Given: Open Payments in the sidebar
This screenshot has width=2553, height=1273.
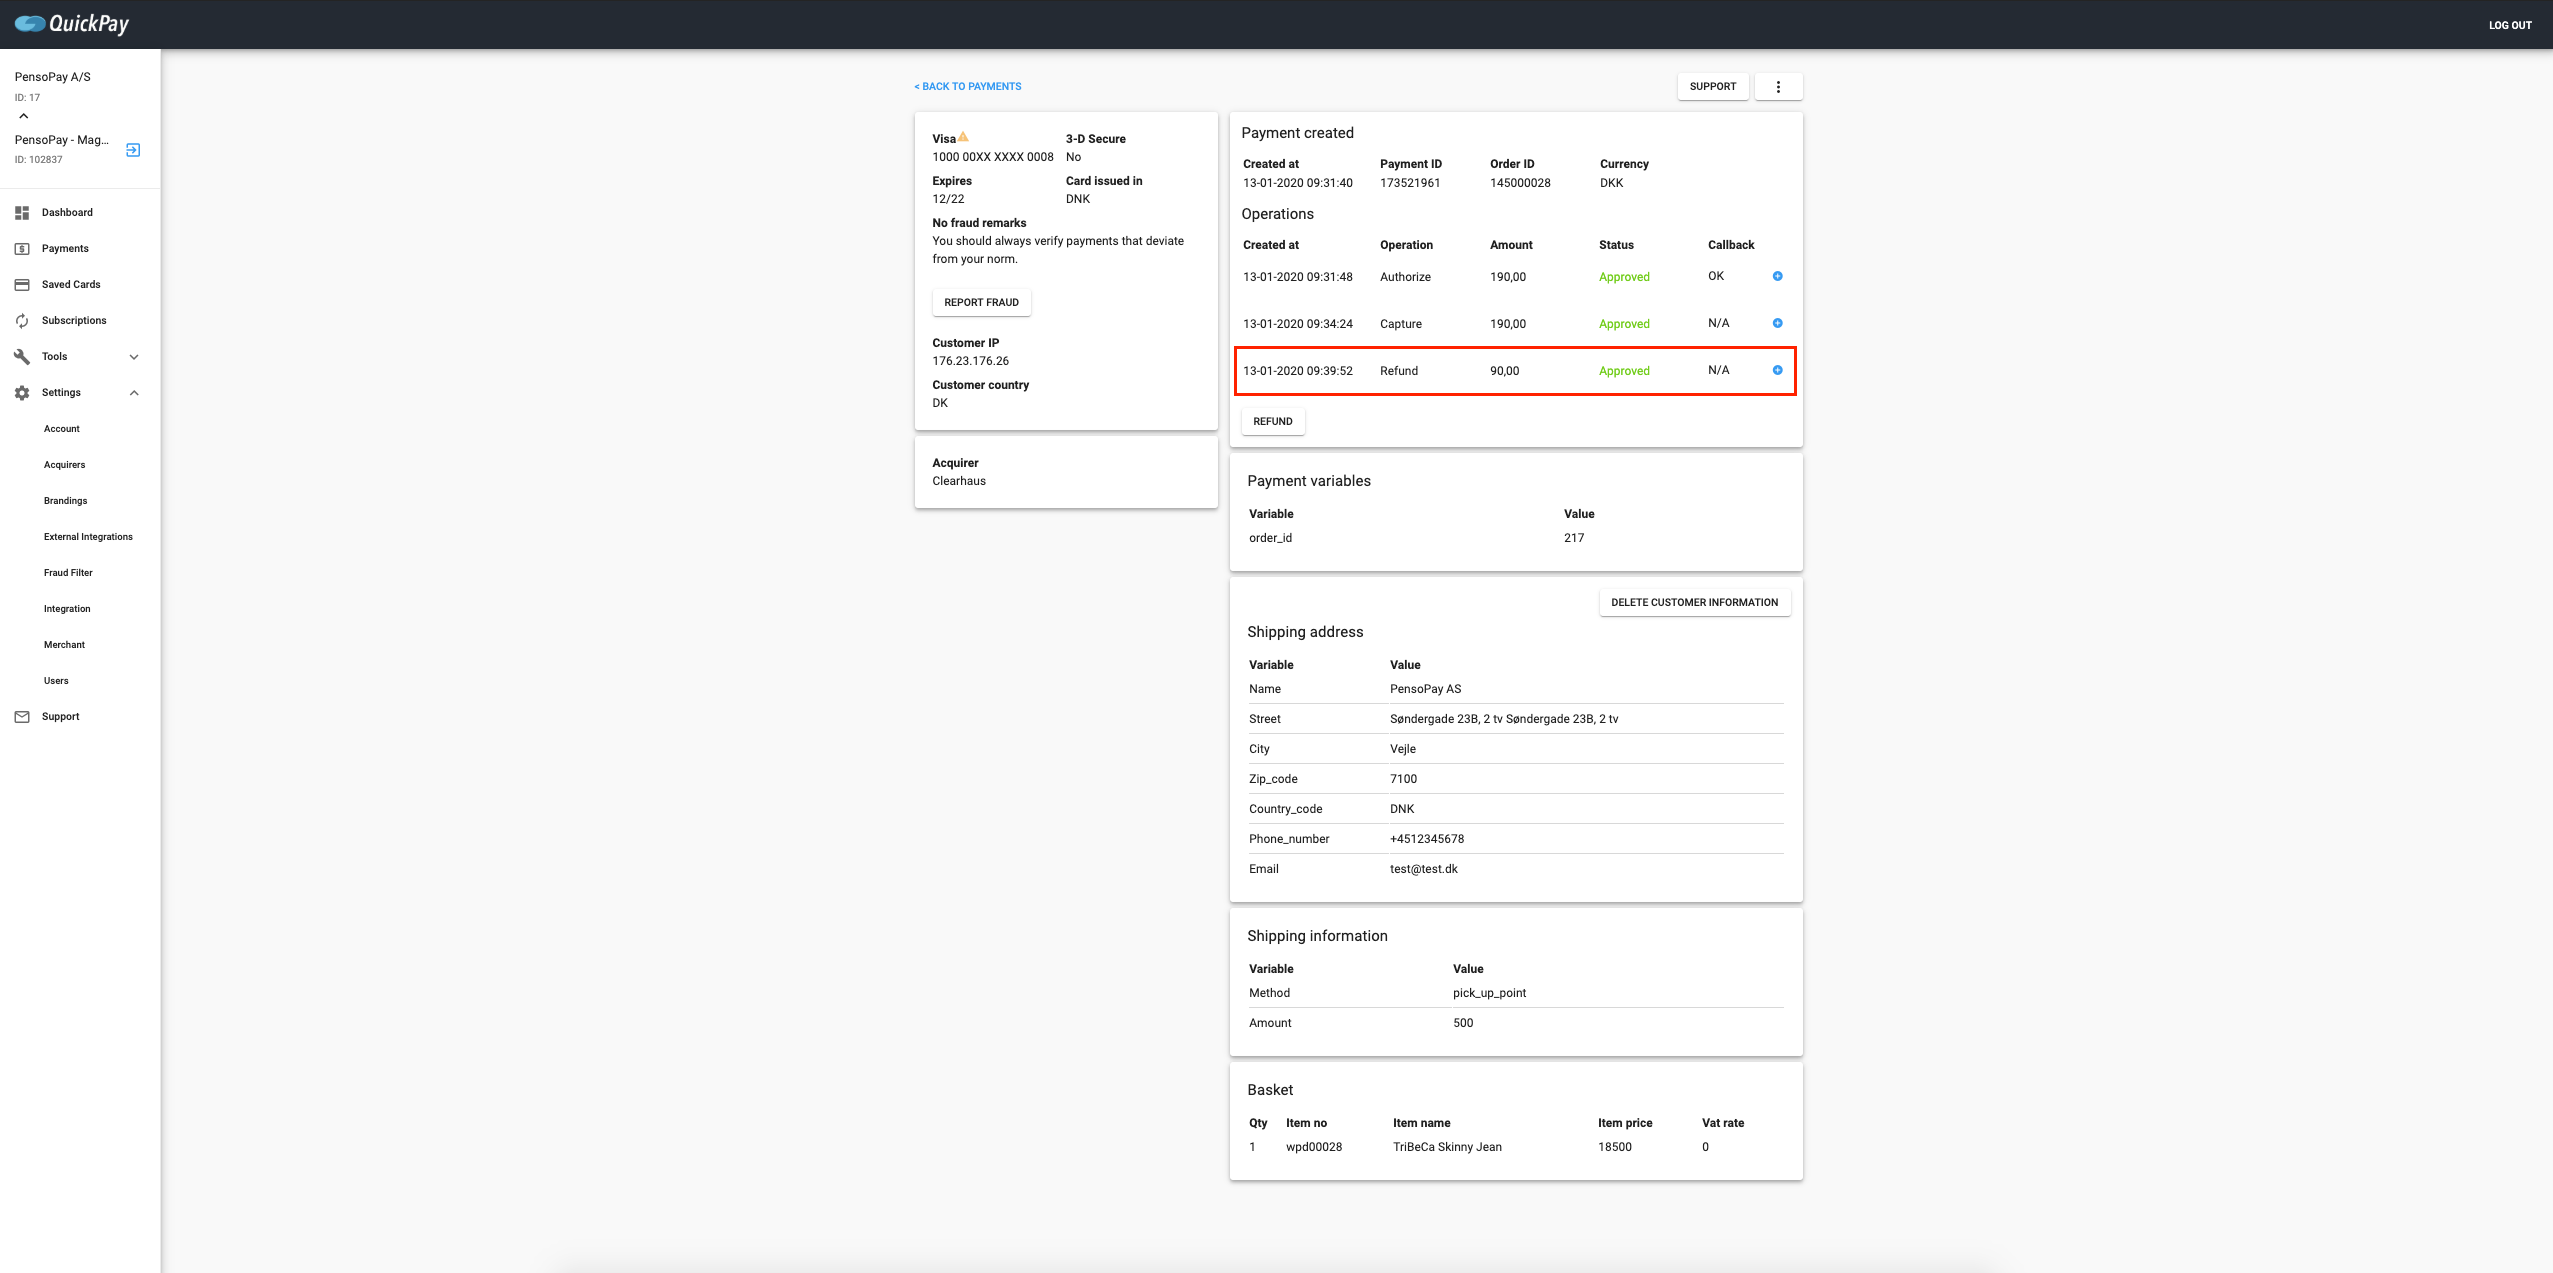Looking at the screenshot, I should pyautogui.click(x=65, y=249).
